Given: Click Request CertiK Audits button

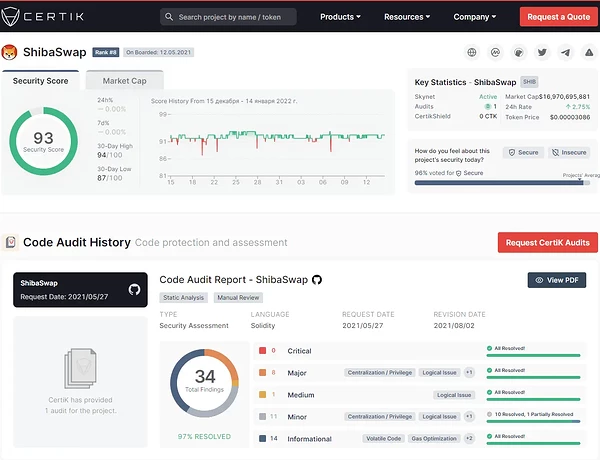Looking at the screenshot, I should tap(548, 242).
